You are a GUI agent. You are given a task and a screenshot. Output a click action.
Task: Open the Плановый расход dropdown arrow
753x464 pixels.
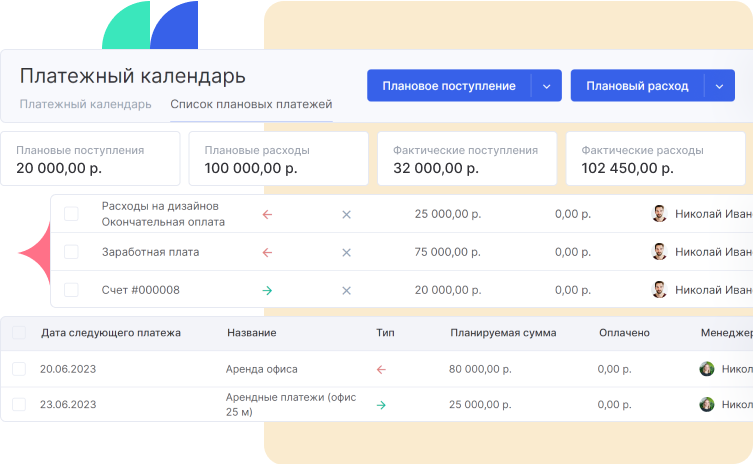click(719, 86)
